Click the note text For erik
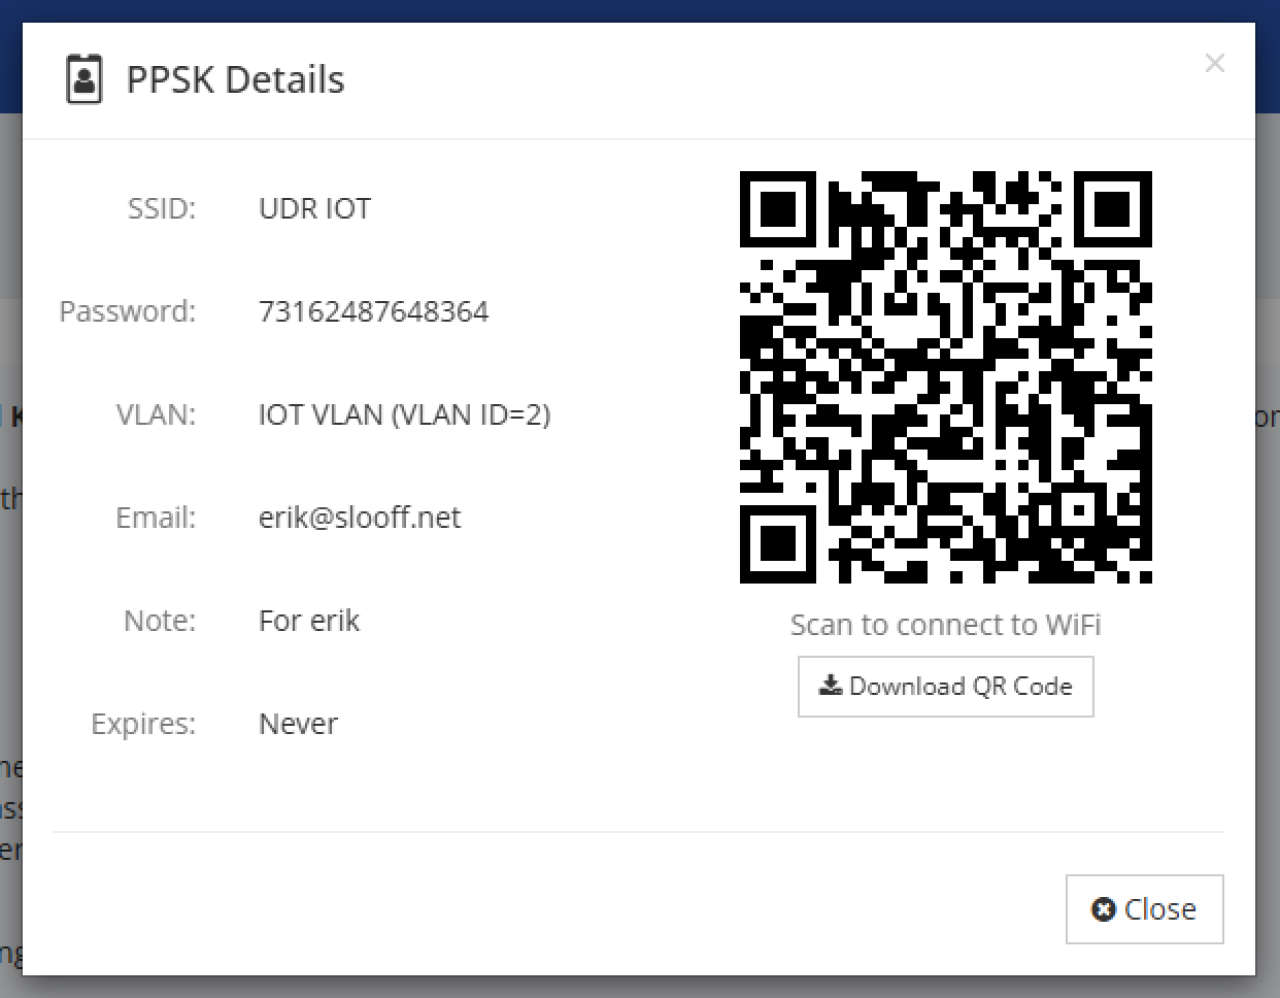Screen dimensions: 1280x998 coord(309,620)
